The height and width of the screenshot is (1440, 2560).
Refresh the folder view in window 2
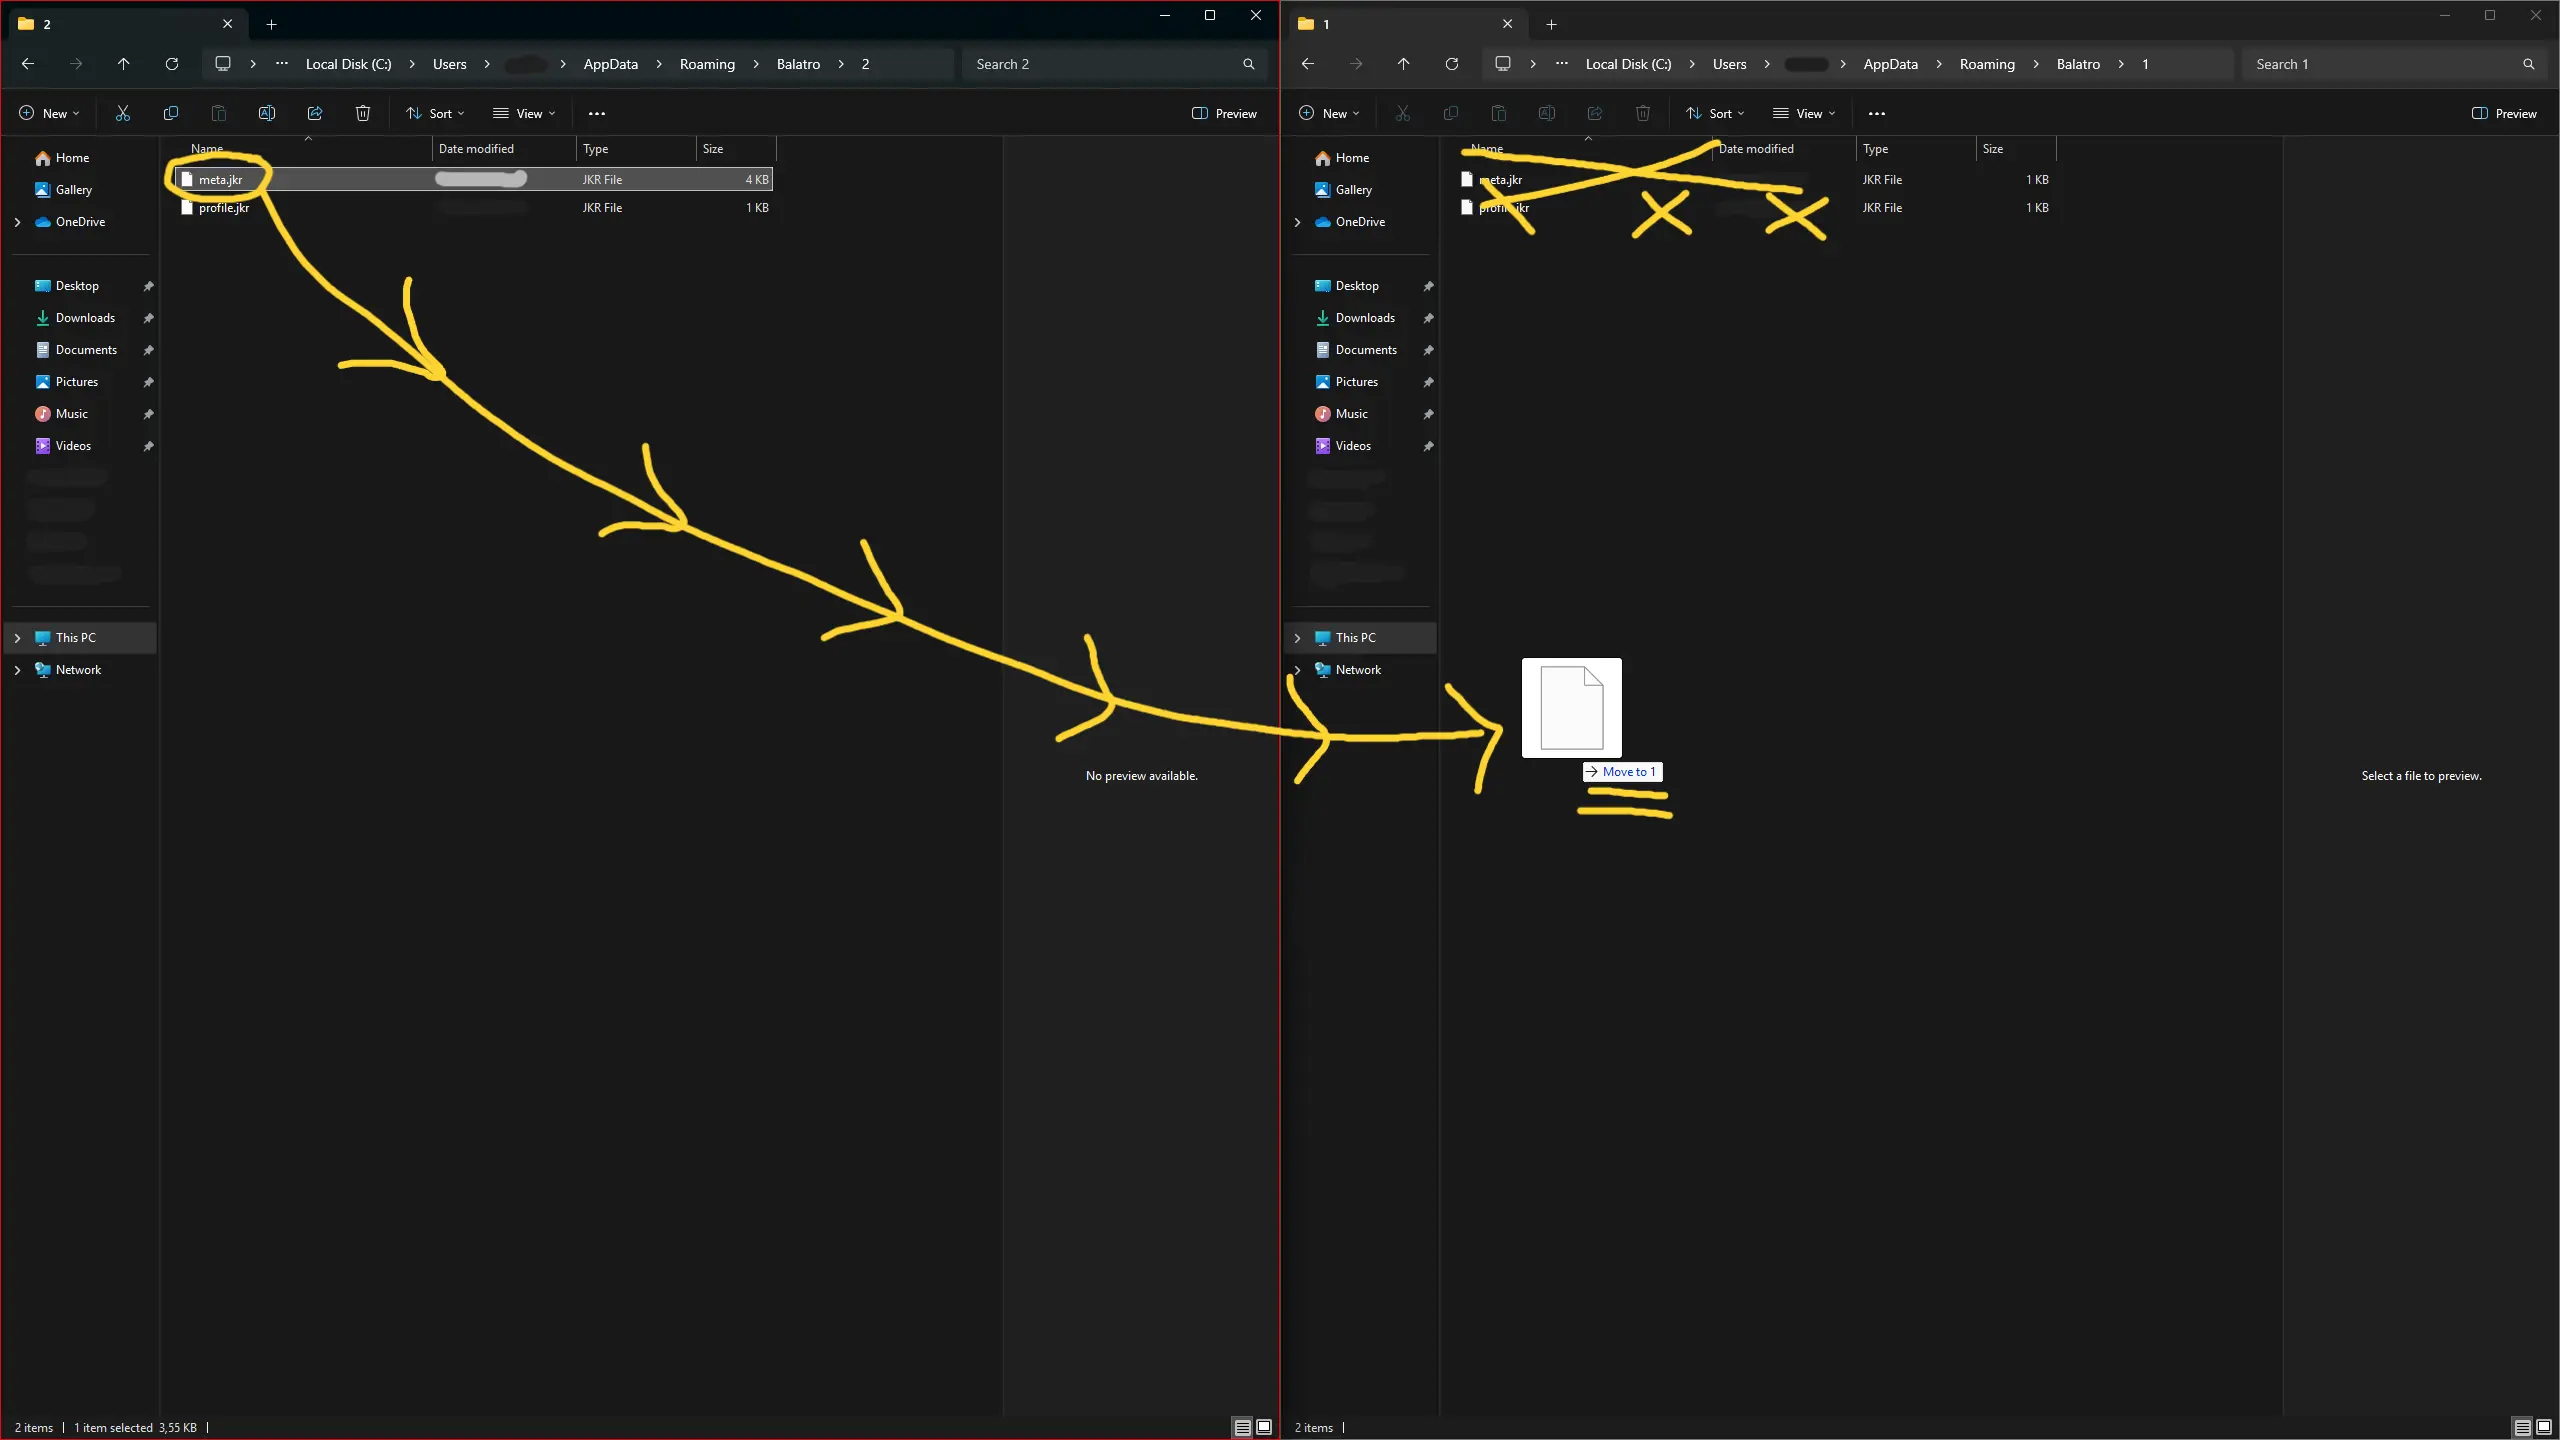tap(172, 64)
